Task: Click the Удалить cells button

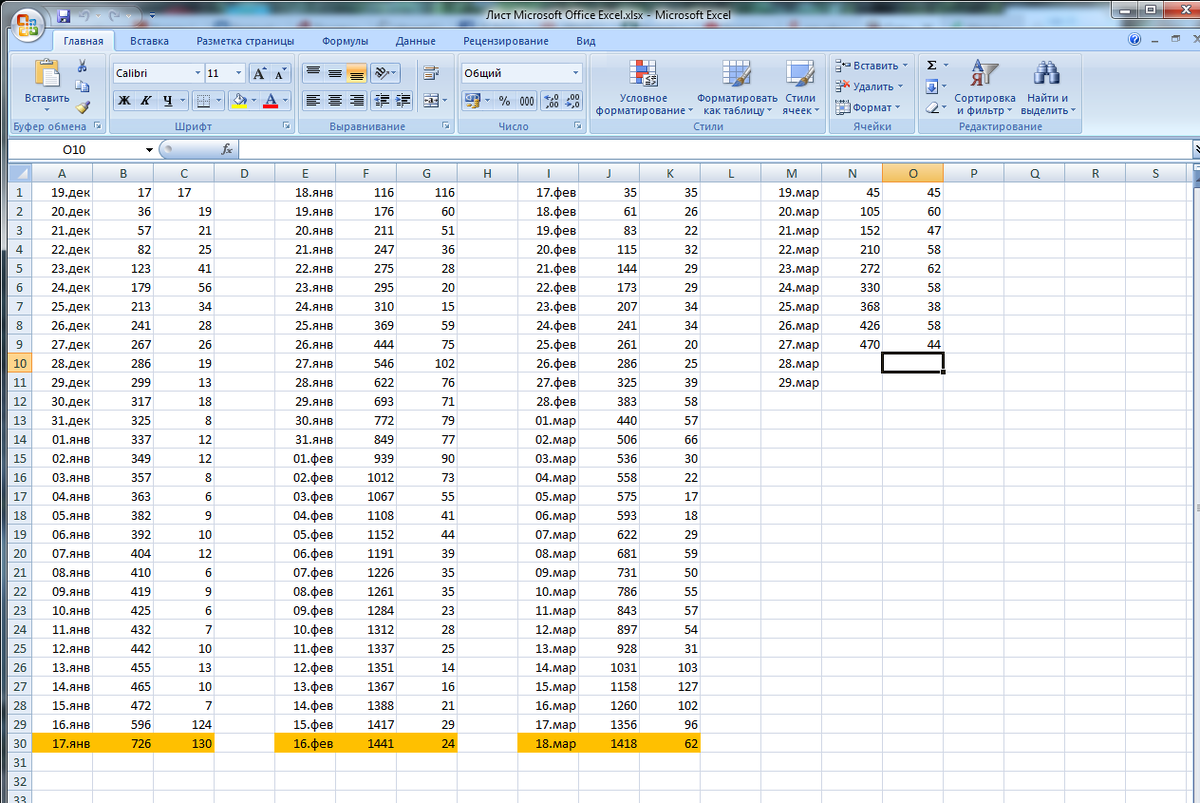Action: (869, 86)
